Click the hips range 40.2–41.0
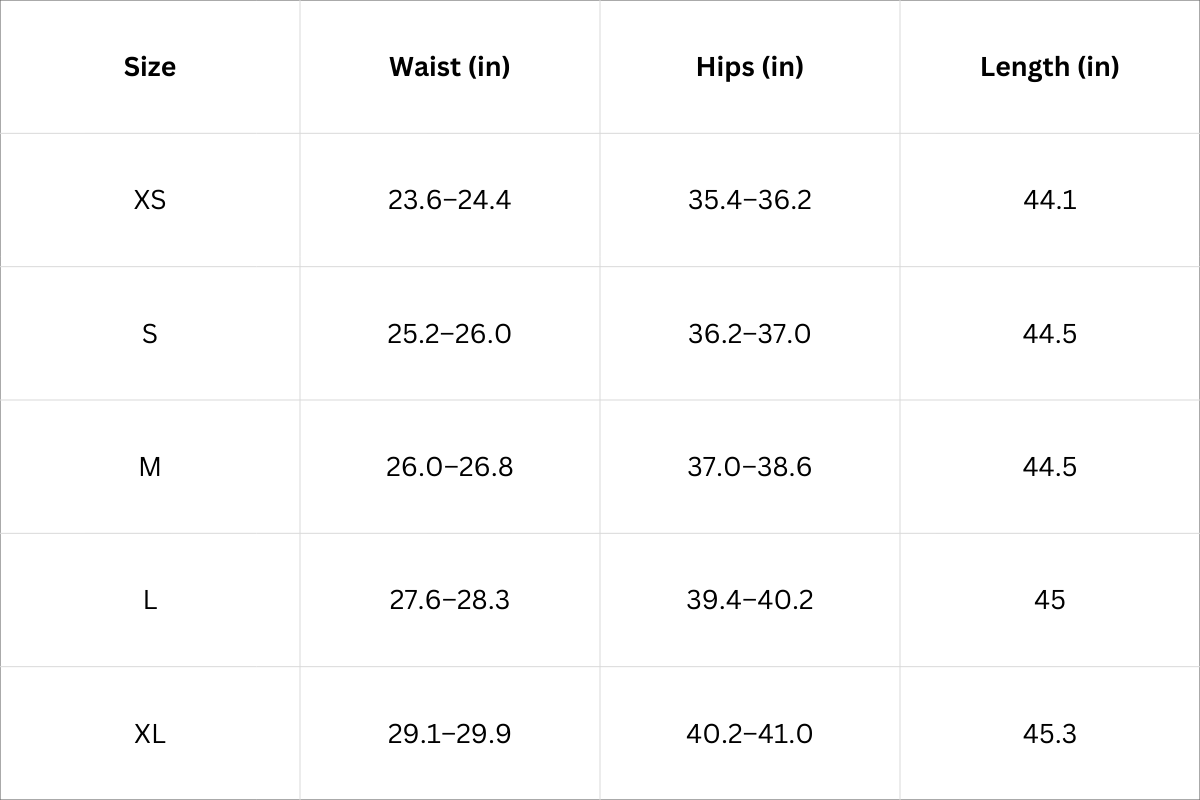Image resolution: width=1200 pixels, height=800 pixels. tap(750, 734)
